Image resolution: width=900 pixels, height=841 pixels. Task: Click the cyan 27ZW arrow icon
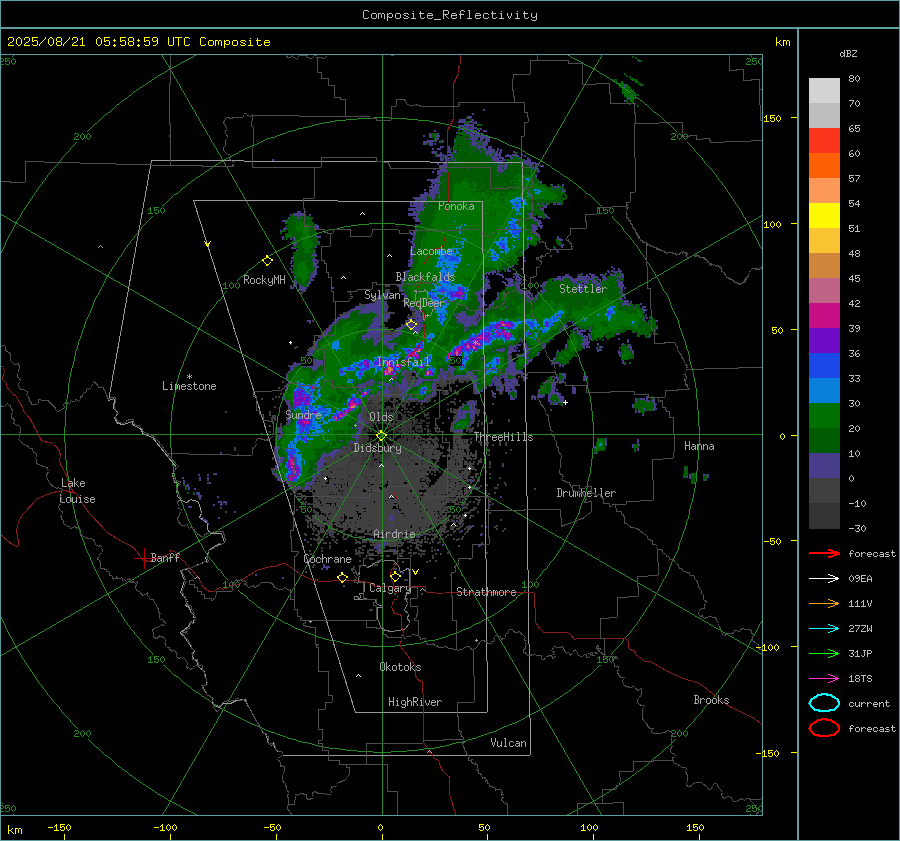click(x=824, y=629)
